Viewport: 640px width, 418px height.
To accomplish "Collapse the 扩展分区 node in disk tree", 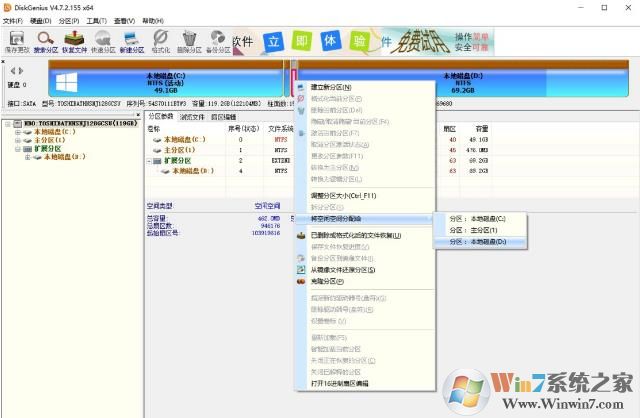I will click(17, 150).
